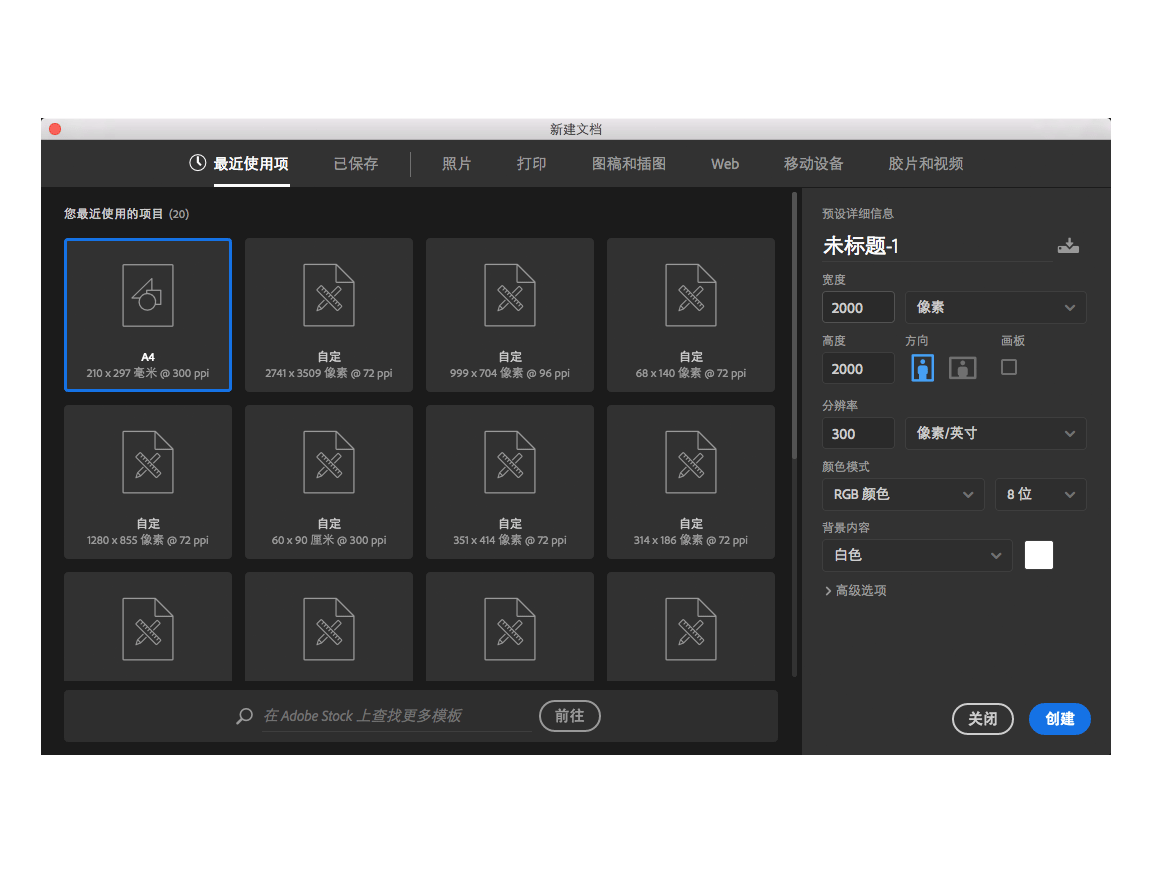Click the document name field 未标题-1

click(937, 246)
